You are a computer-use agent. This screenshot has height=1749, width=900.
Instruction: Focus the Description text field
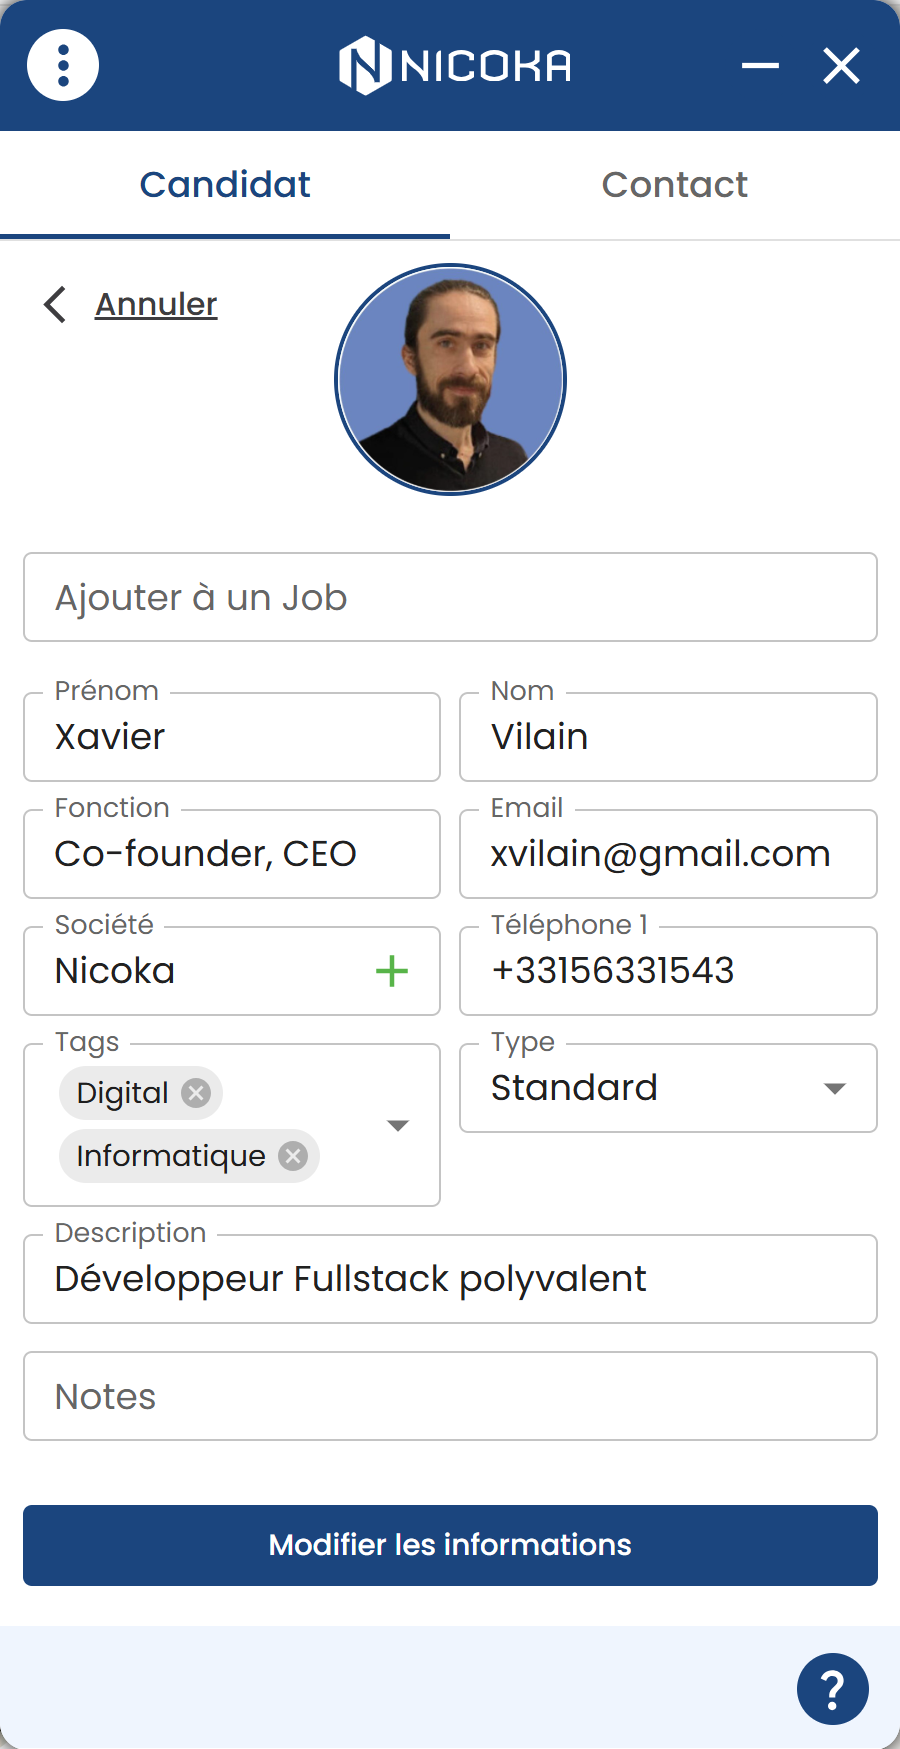click(x=450, y=1280)
